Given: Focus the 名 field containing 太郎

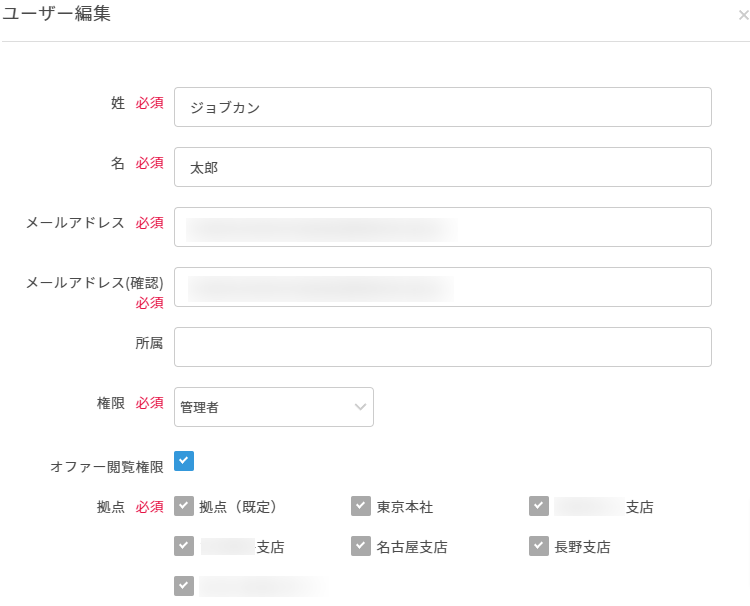Looking at the screenshot, I should click(442, 167).
